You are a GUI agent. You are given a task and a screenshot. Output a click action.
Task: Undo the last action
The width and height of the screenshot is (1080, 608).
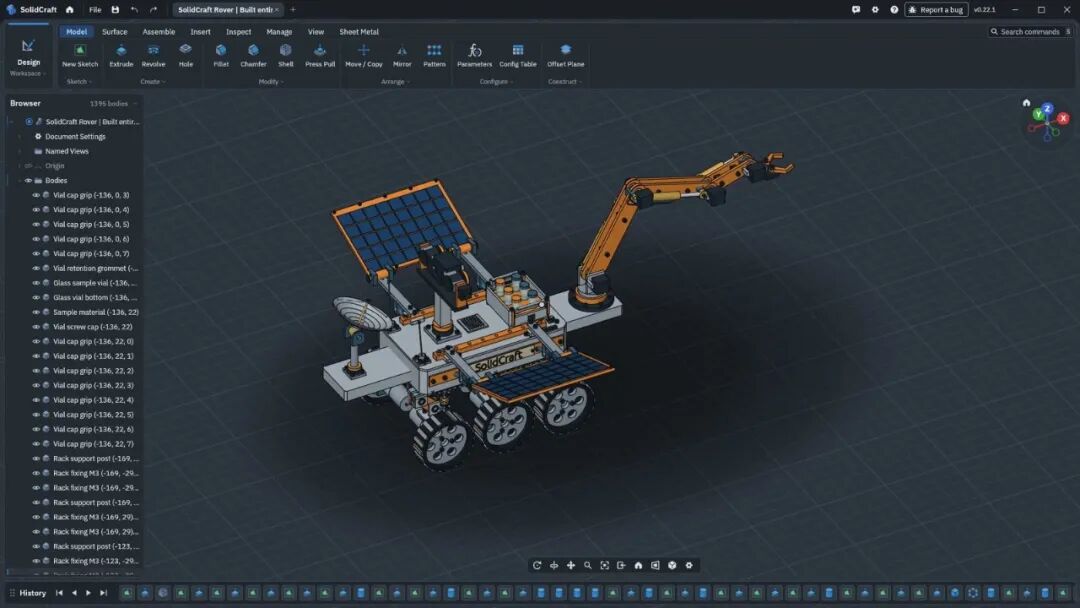pyautogui.click(x=134, y=10)
